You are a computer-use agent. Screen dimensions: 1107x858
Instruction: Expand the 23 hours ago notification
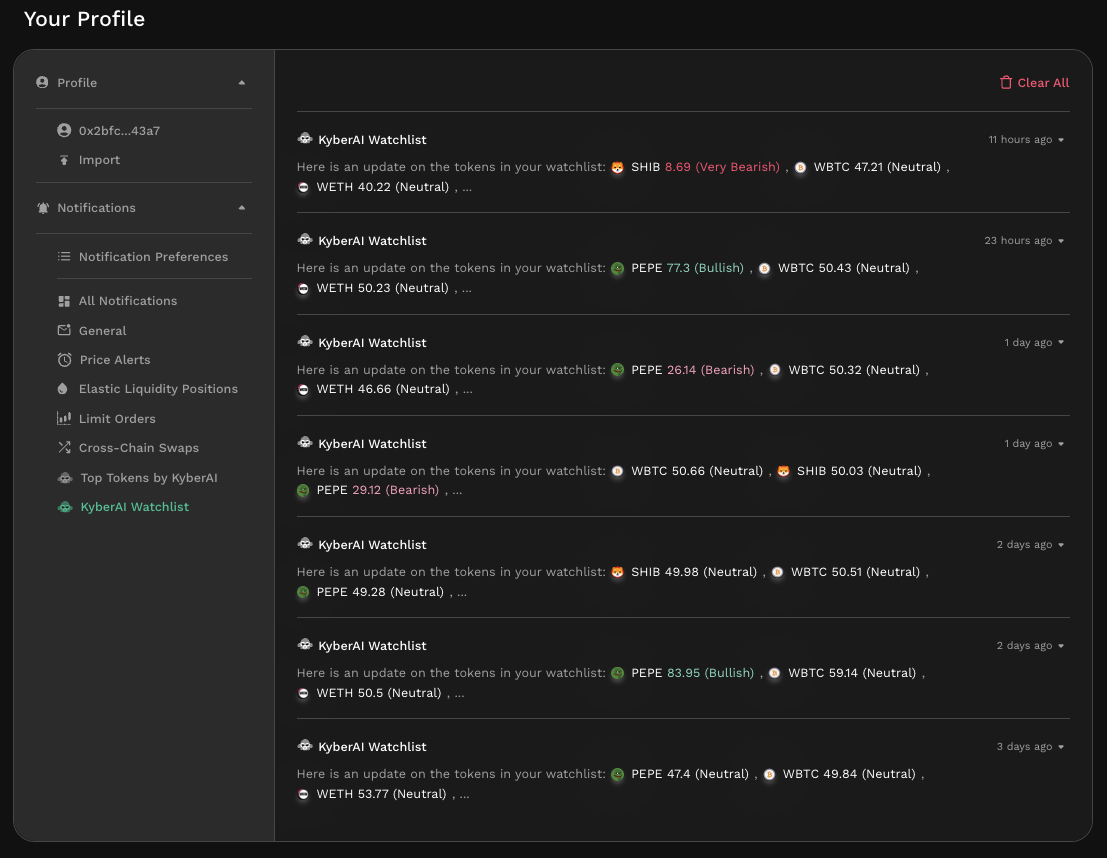[x=1061, y=241]
